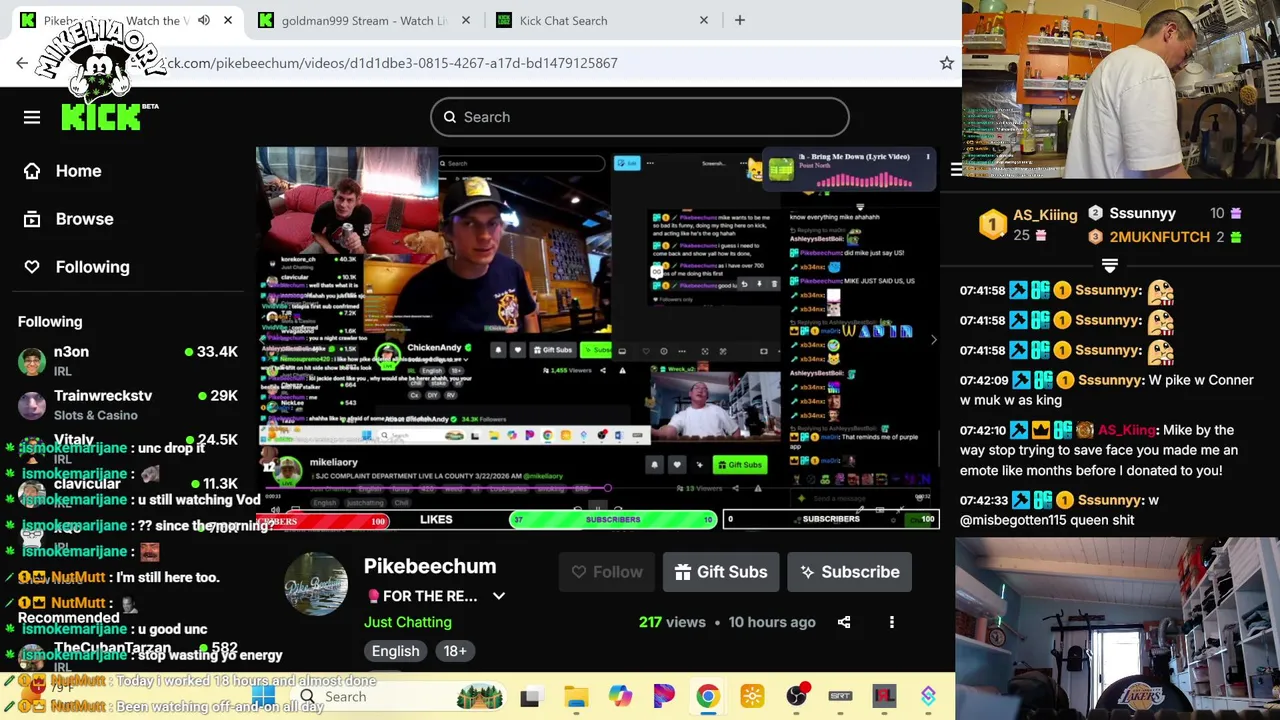Open Copilot from the taskbar
This screenshot has width=1280, height=720.
tap(620, 697)
